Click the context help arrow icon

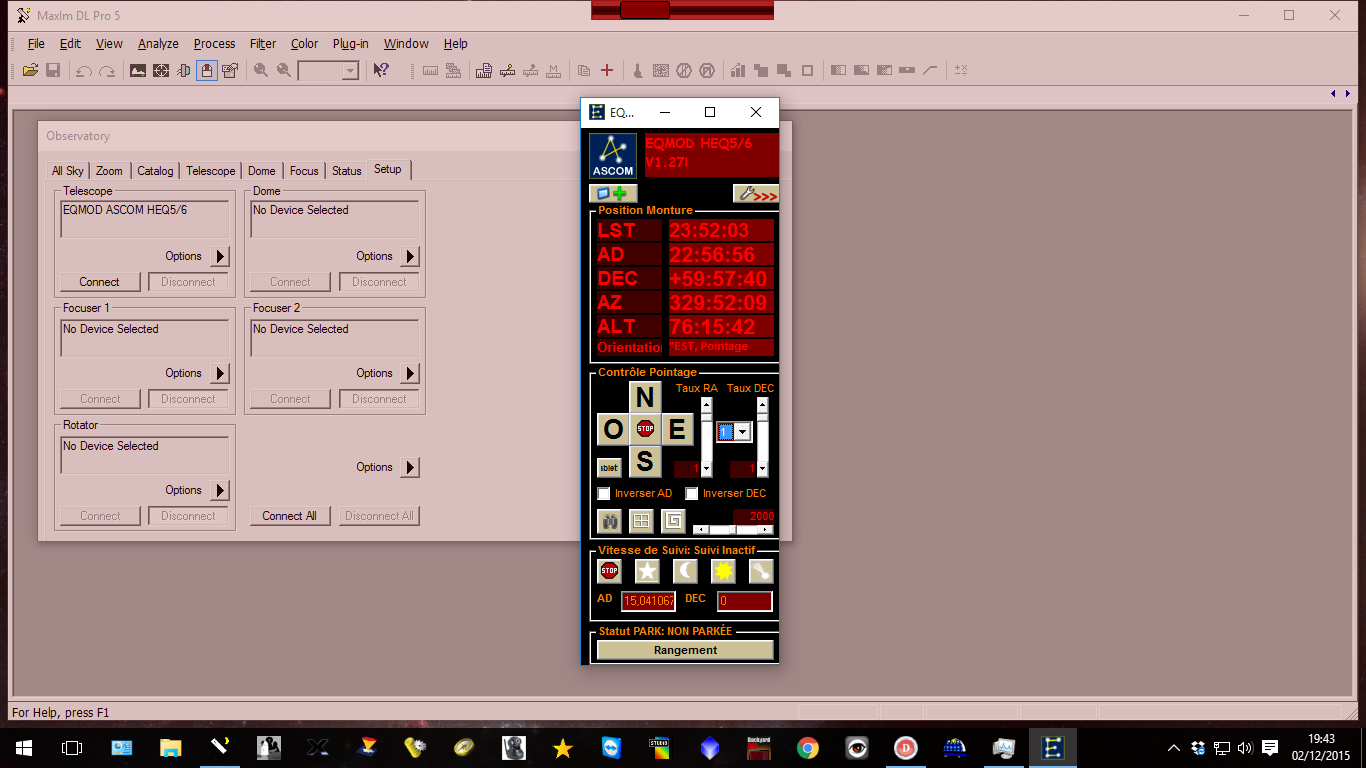coord(381,70)
